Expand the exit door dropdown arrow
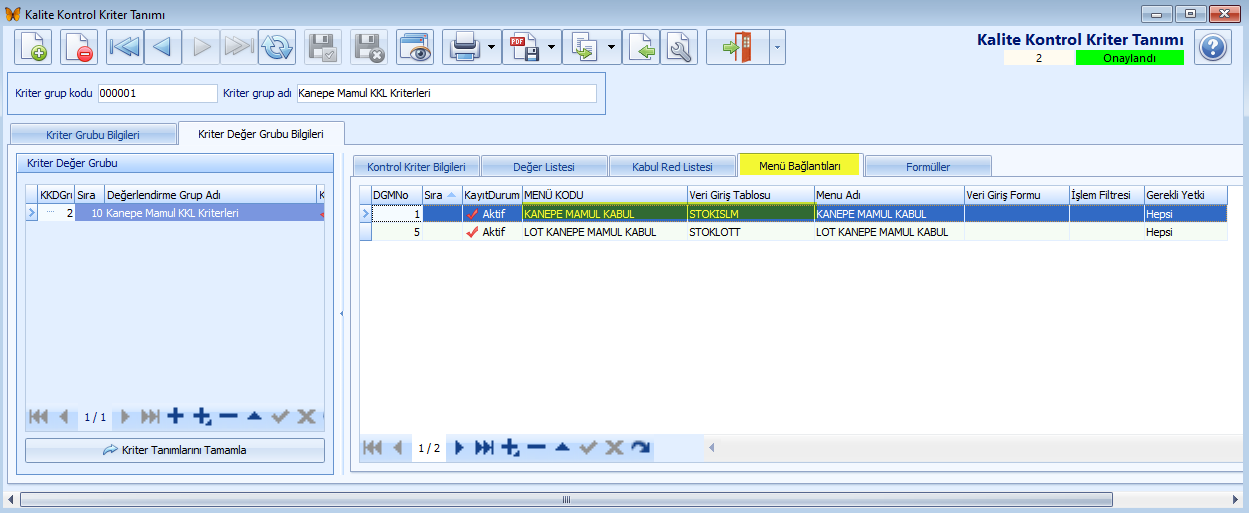This screenshot has height=513, width=1249. point(776,47)
